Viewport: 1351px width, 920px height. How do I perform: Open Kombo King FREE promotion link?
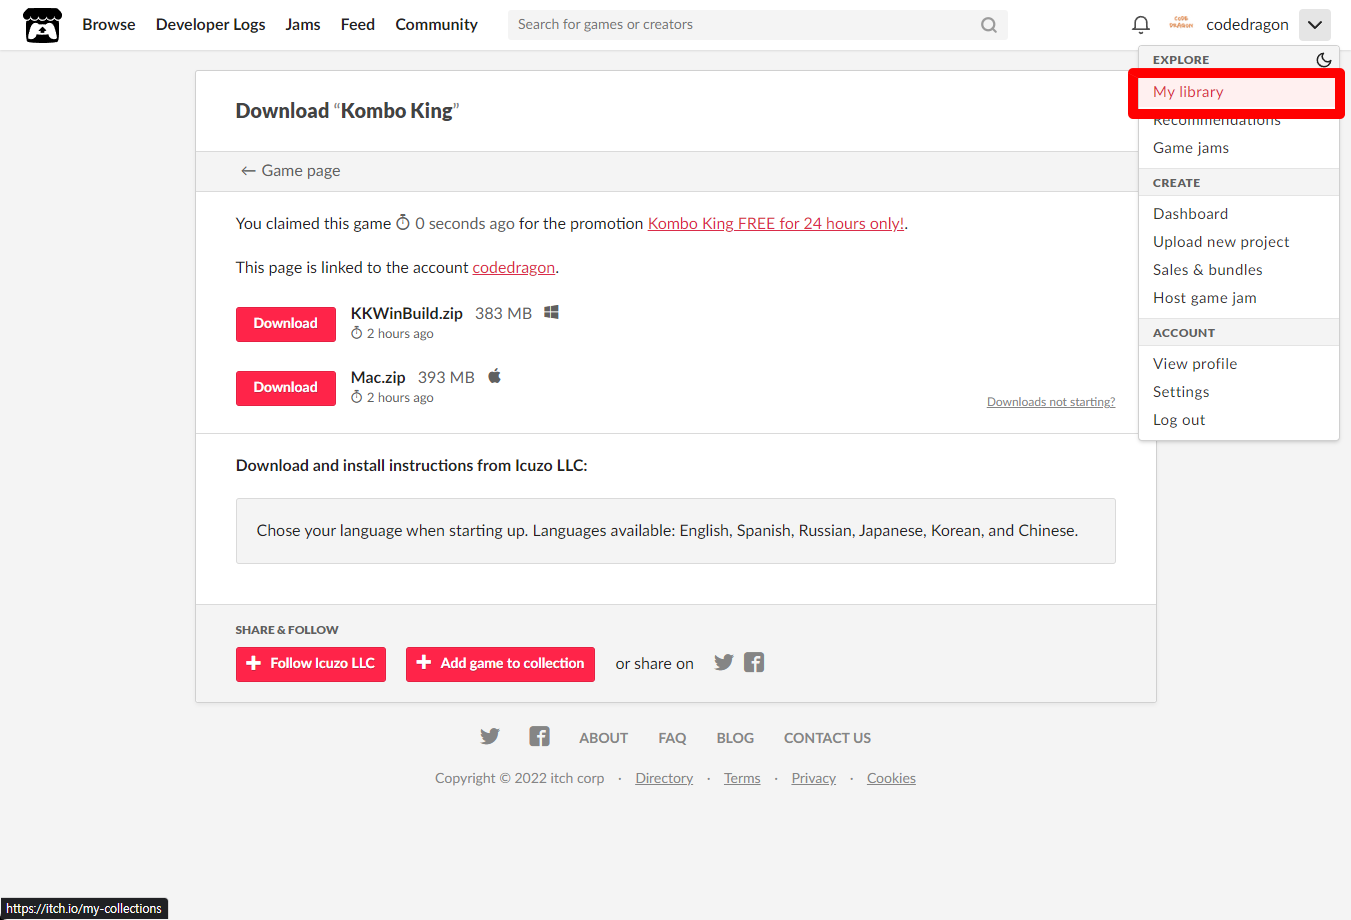pyautogui.click(x=776, y=224)
